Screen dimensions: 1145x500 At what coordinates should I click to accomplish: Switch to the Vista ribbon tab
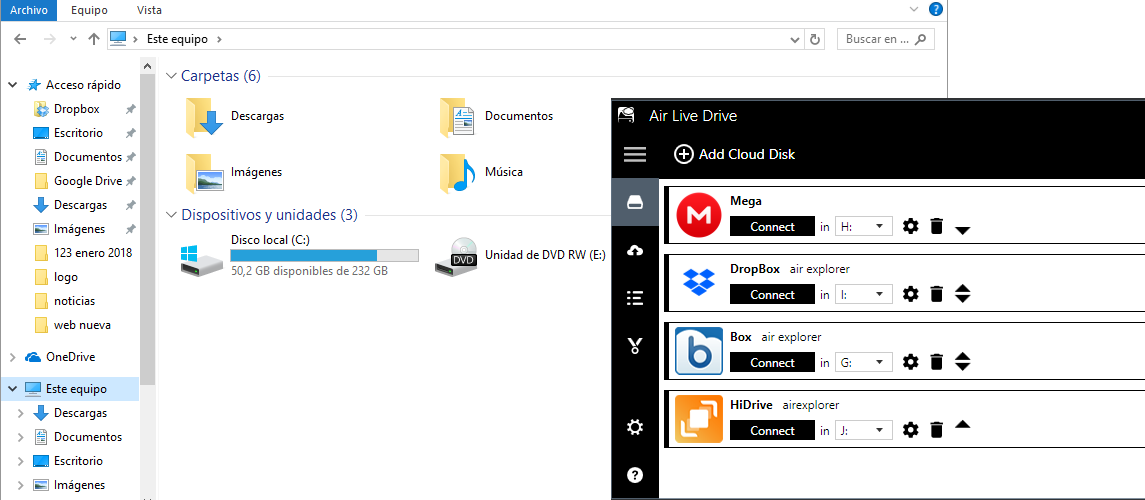click(x=150, y=10)
